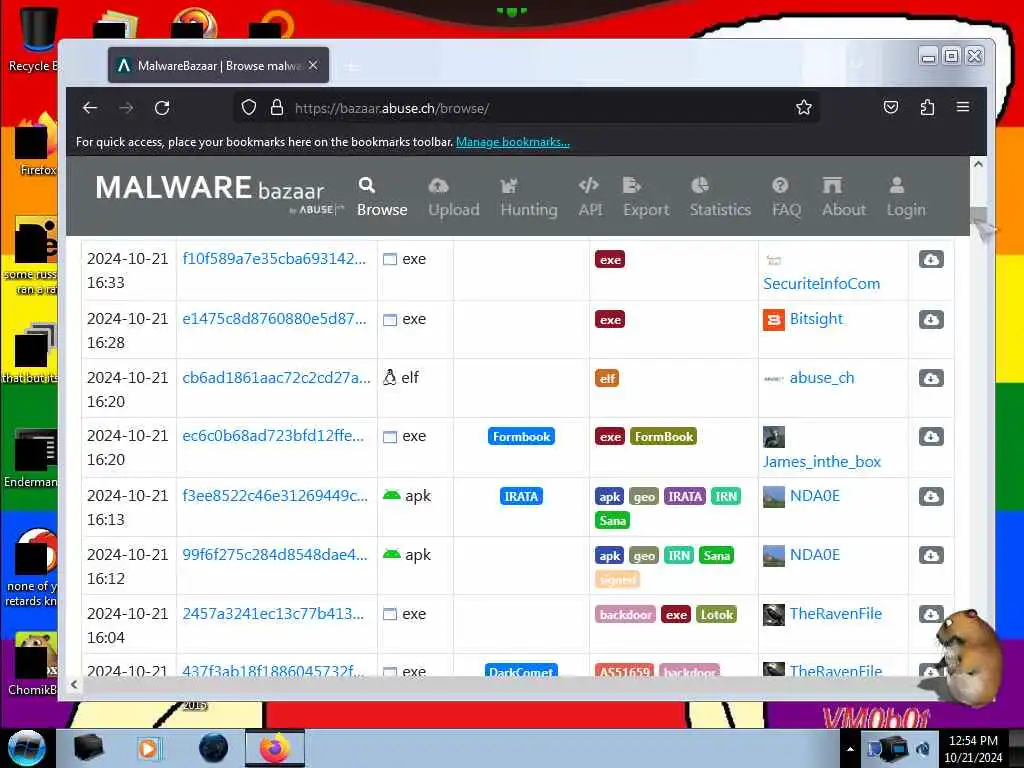Open Firefox hamburger application menu
This screenshot has height=768, width=1024.
pos(963,107)
